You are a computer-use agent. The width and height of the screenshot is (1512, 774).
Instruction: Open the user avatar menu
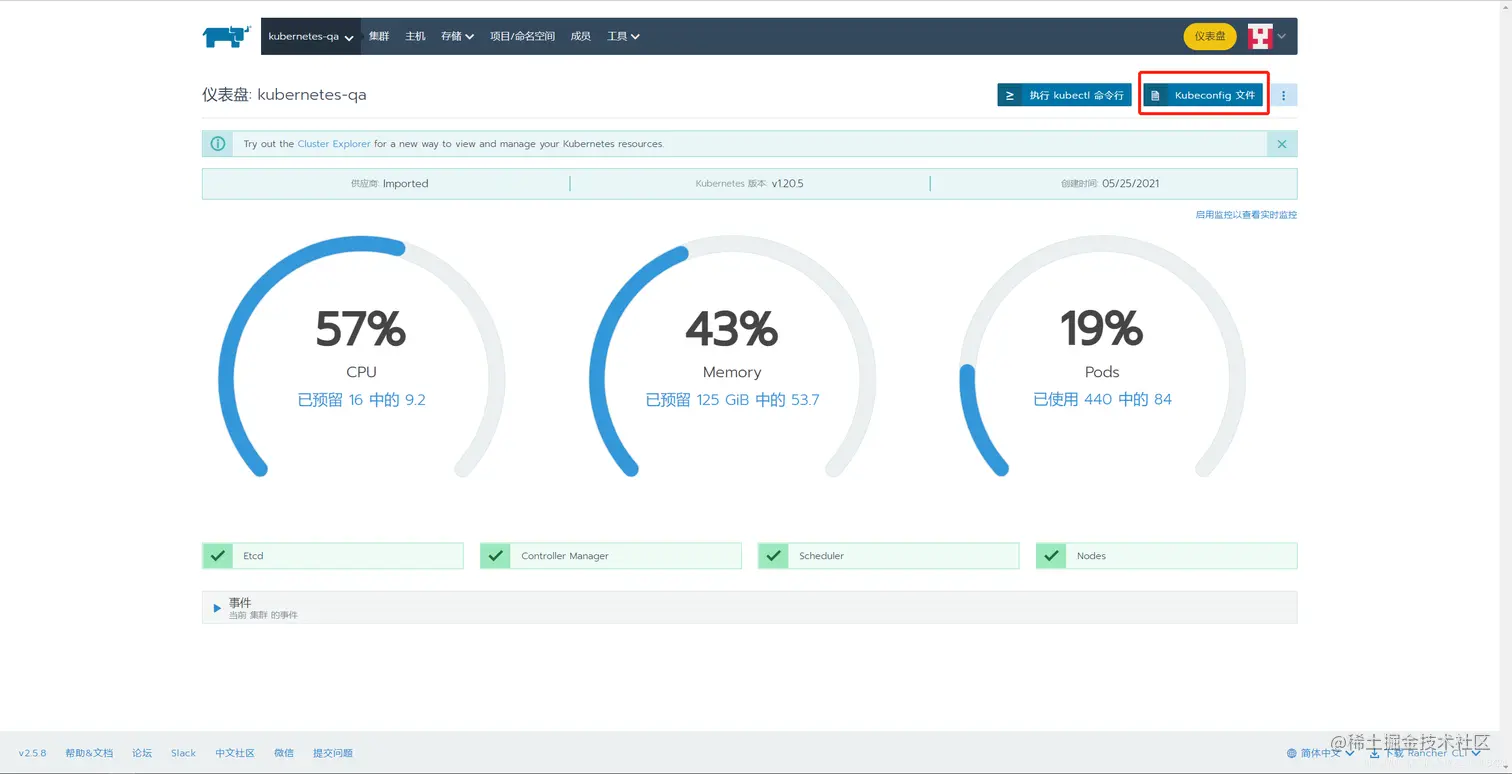point(1260,37)
